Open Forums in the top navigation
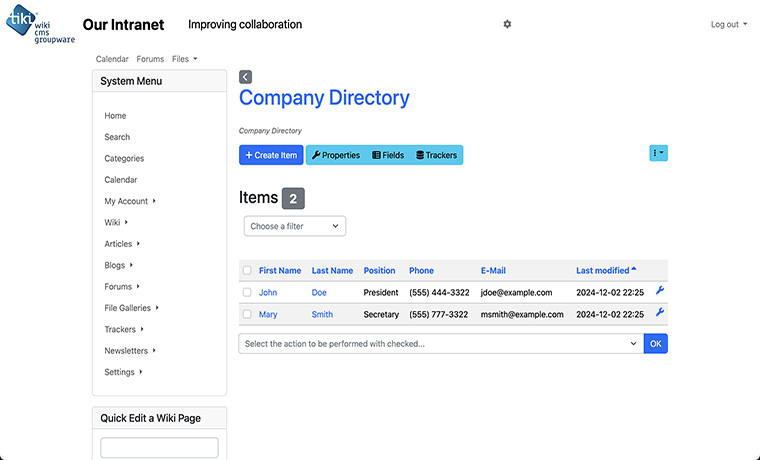Viewport: 760px width, 460px height. coord(150,59)
